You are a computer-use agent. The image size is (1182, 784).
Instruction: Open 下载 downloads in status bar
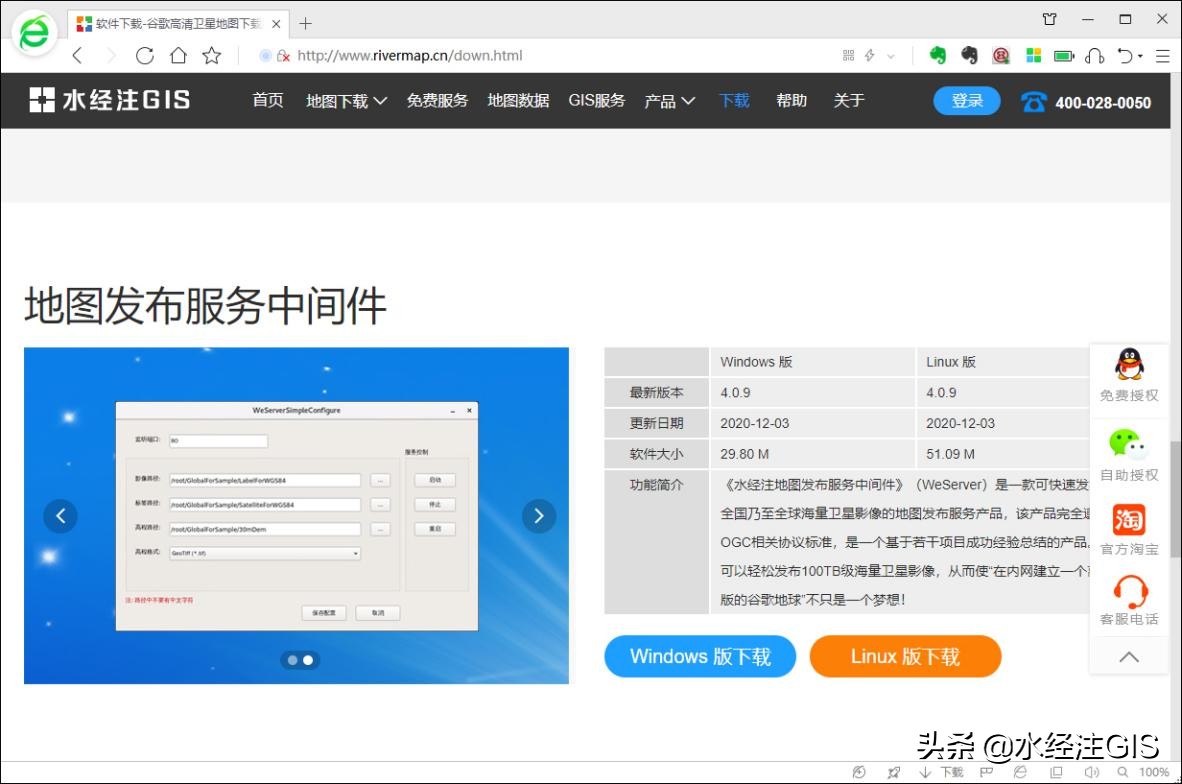pyautogui.click(x=942, y=772)
